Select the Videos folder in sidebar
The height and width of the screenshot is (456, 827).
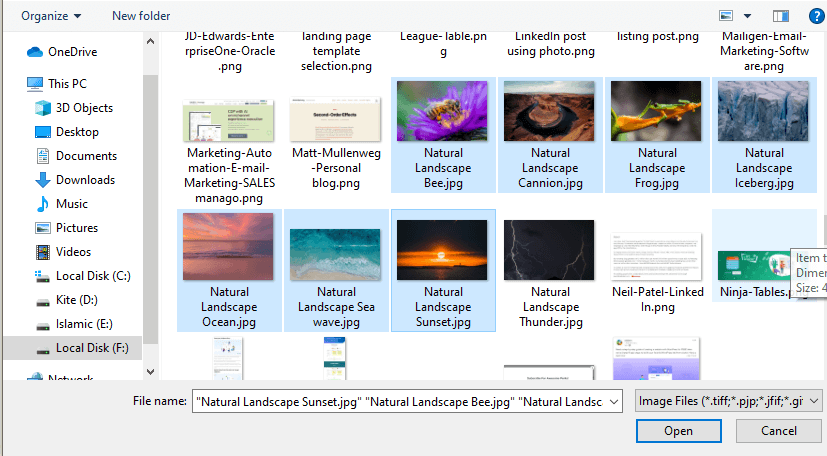[x=73, y=252]
